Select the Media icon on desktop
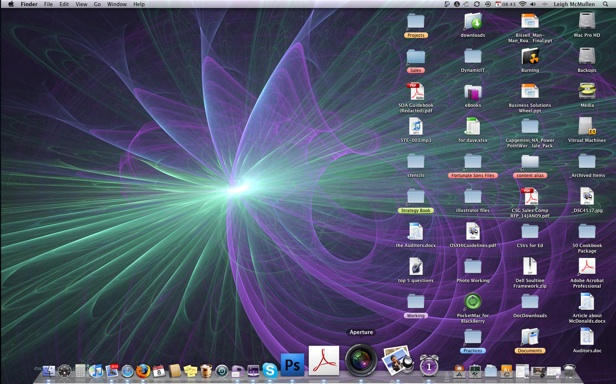 pos(587,91)
